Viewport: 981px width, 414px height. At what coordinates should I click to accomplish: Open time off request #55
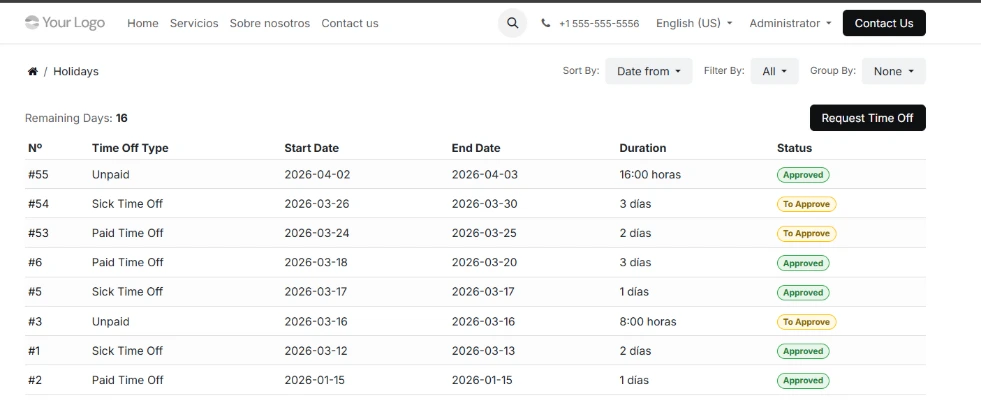click(x=38, y=174)
